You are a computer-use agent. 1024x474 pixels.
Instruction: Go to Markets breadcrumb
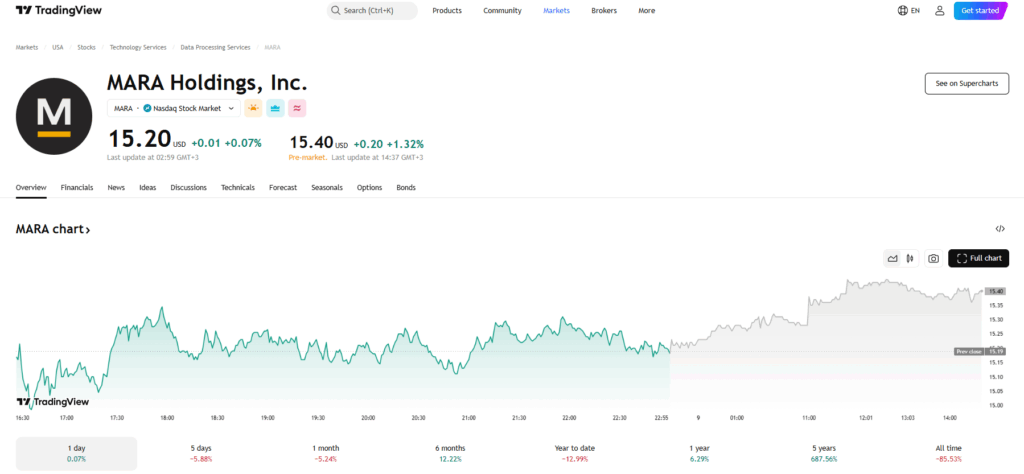[27, 48]
